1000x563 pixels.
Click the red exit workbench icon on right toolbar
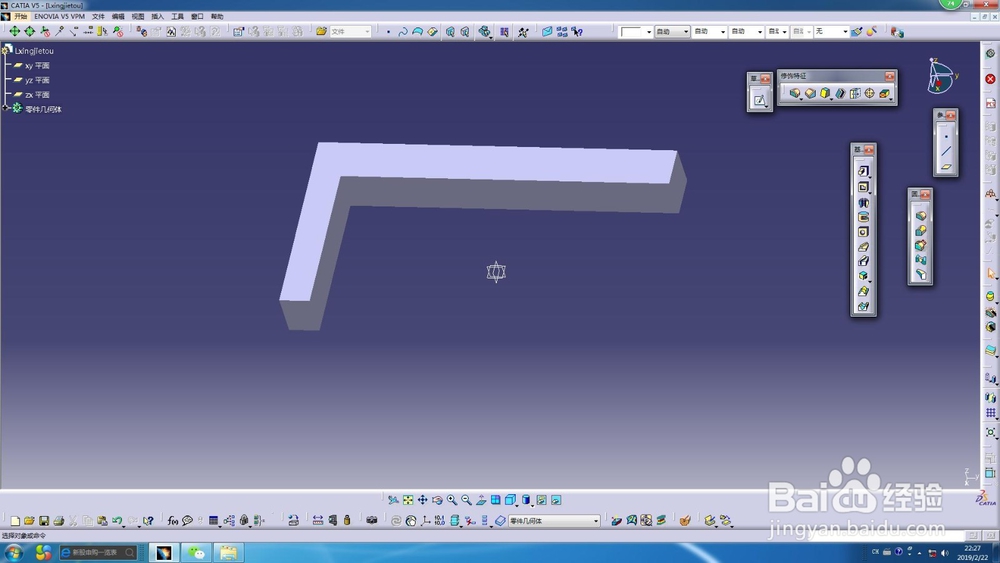990,79
